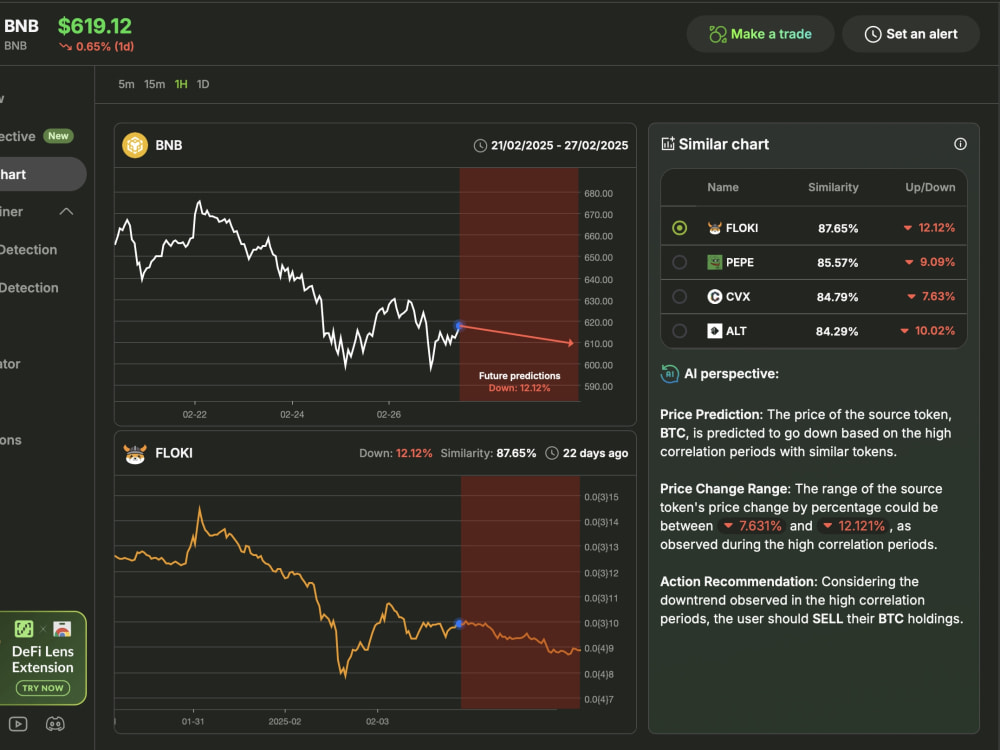Select the PEPE radio button
Viewport: 1000px width, 750px height.
coord(679,262)
